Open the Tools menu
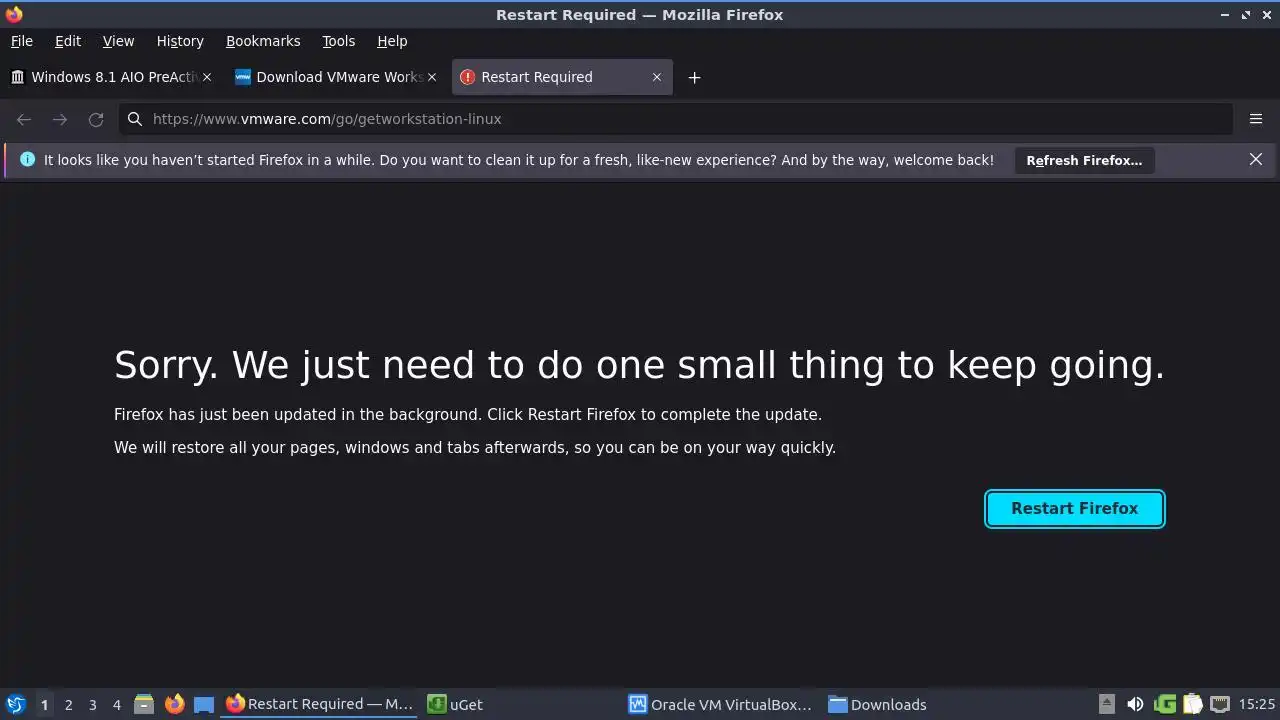 click(x=339, y=41)
